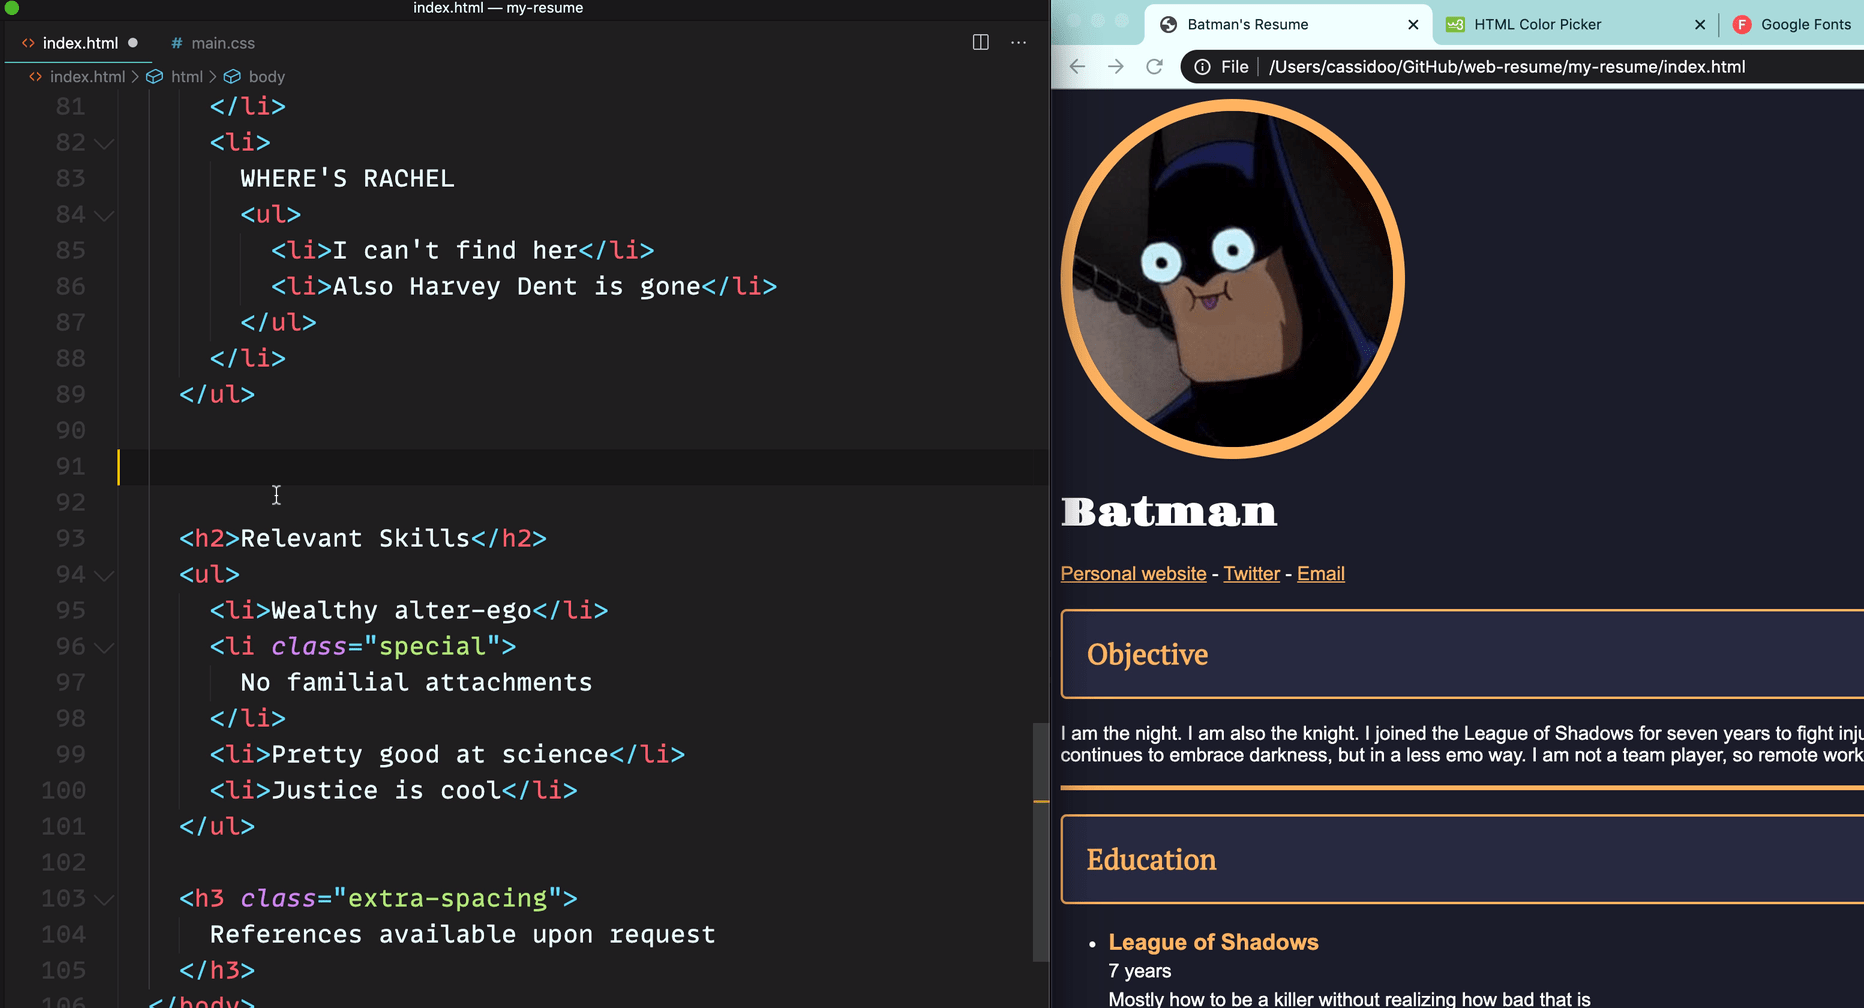Switch to the main.css tab
This screenshot has width=1864, height=1008.
point(224,43)
